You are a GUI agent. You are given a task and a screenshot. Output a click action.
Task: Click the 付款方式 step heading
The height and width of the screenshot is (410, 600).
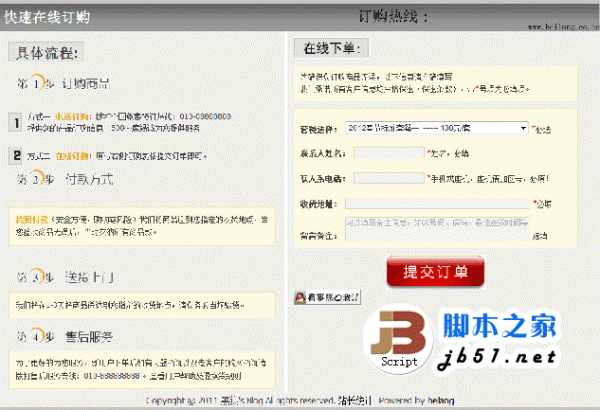click(89, 179)
